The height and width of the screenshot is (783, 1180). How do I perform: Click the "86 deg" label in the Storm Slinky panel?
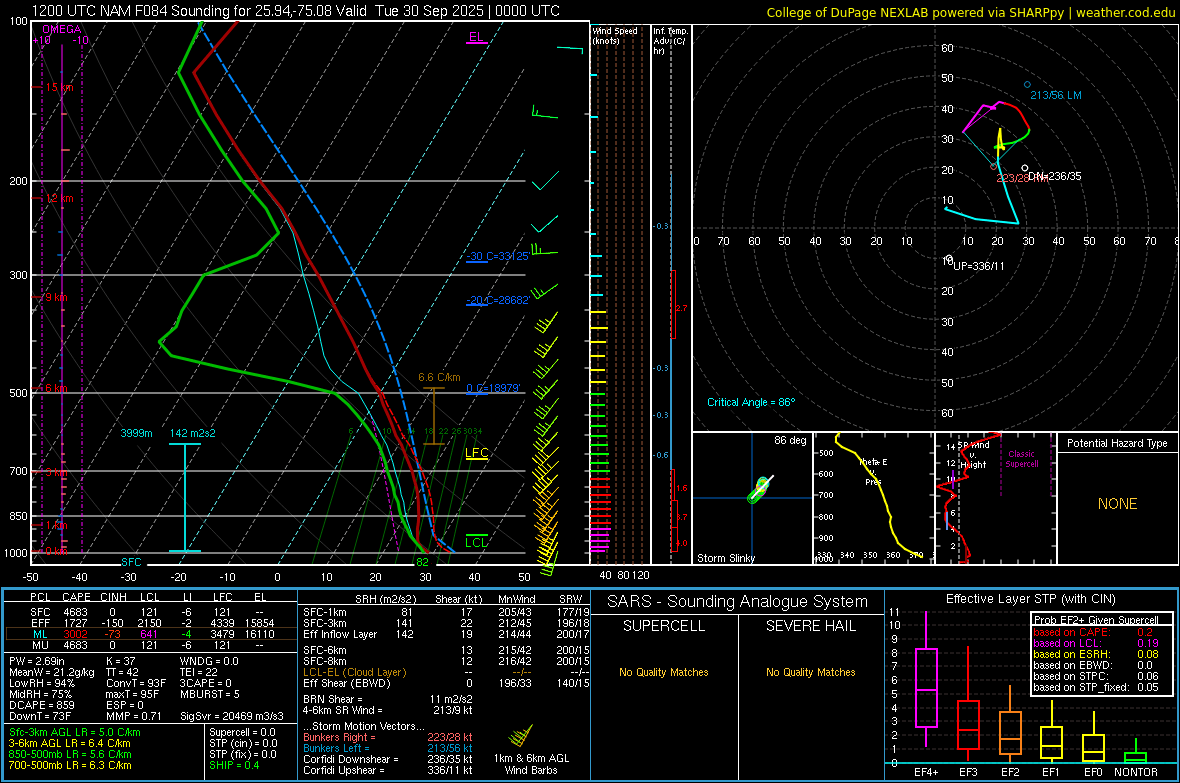790,440
